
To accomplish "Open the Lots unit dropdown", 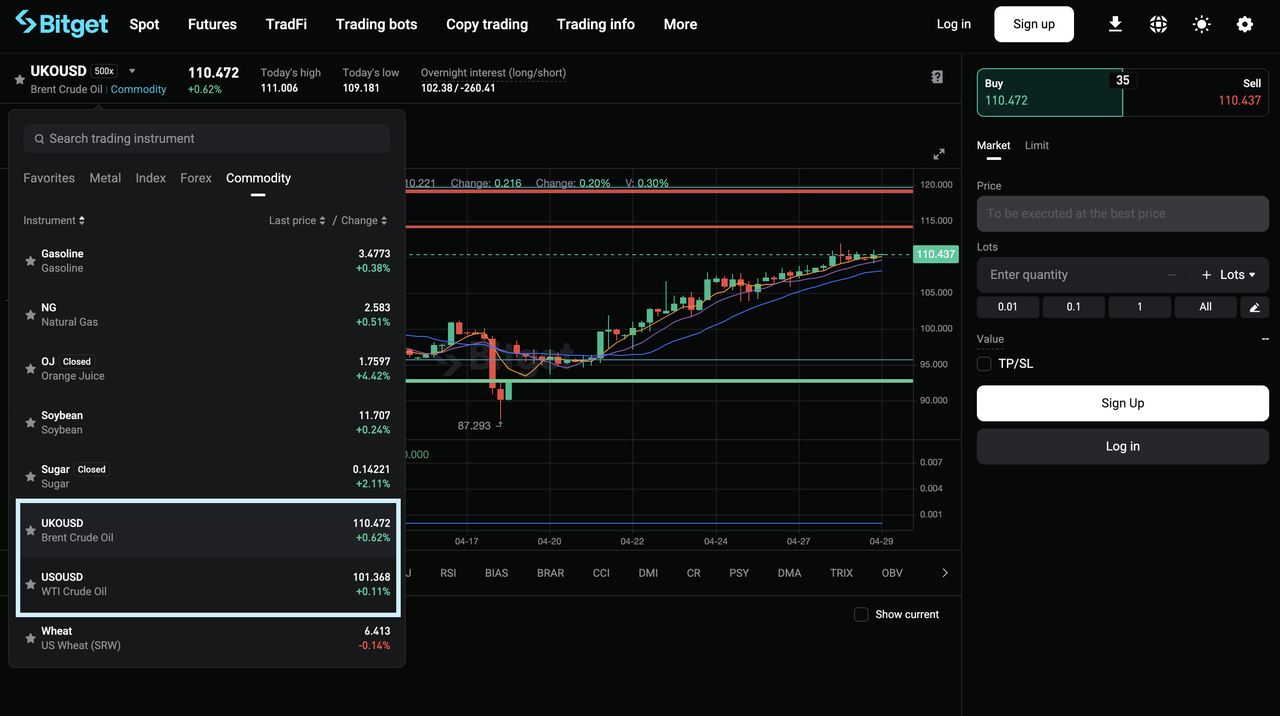I will point(1238,275).
